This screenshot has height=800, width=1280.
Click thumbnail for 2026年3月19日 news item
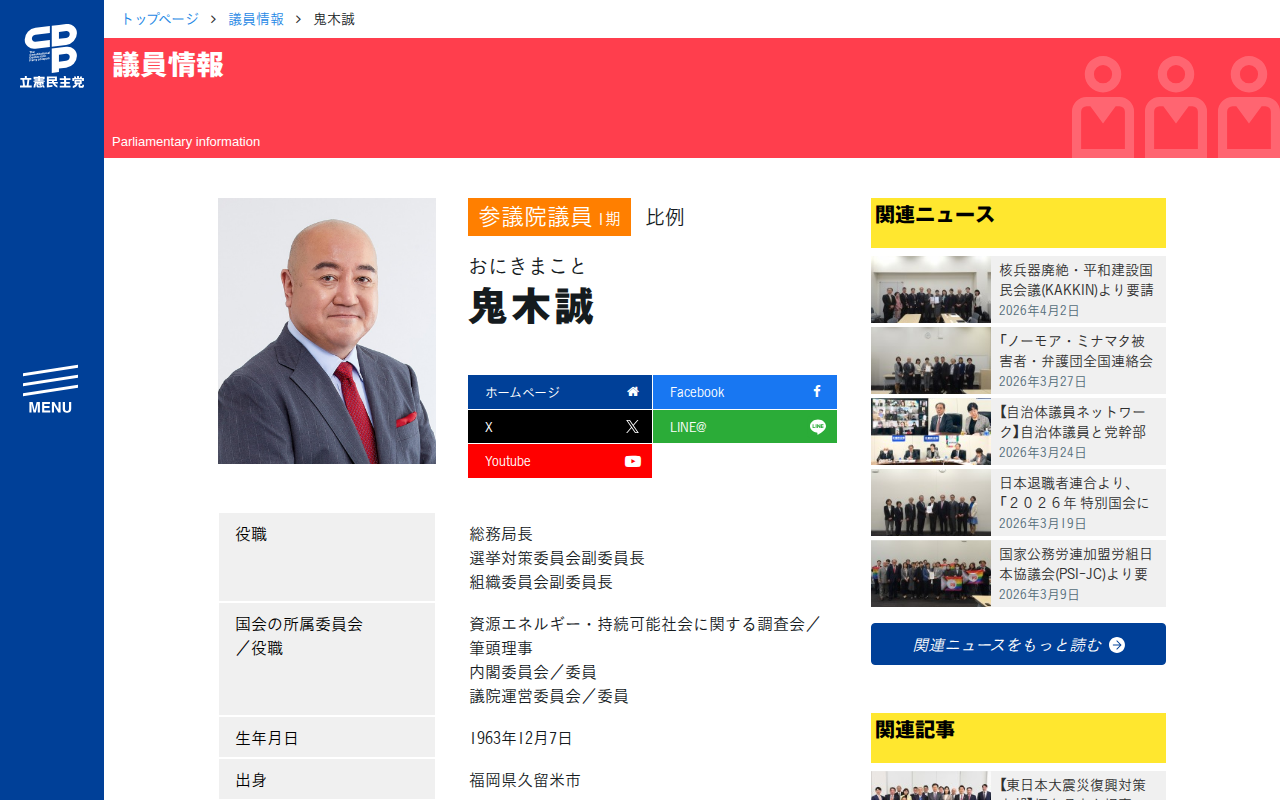(x=931, y=503)
